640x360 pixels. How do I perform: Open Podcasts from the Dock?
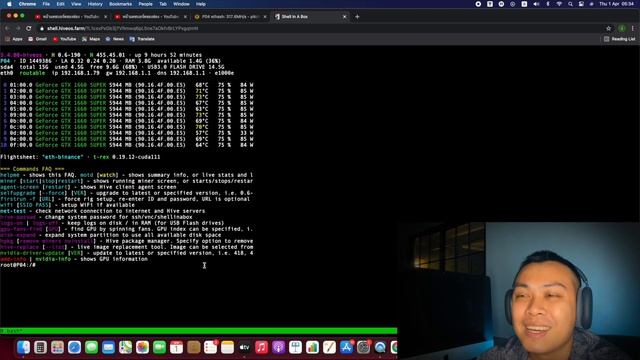(278, 347)
